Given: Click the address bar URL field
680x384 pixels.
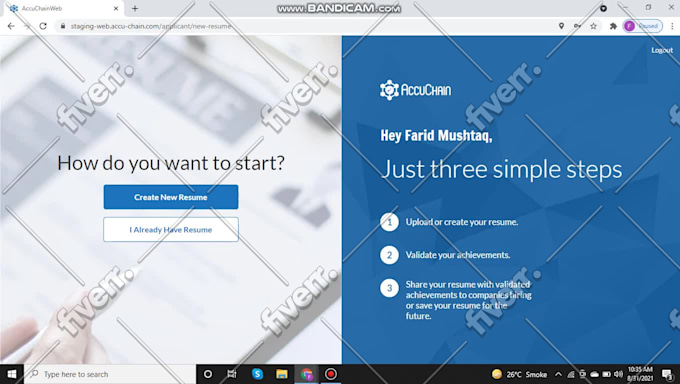Looking at the screenshot, I should 304,26.
